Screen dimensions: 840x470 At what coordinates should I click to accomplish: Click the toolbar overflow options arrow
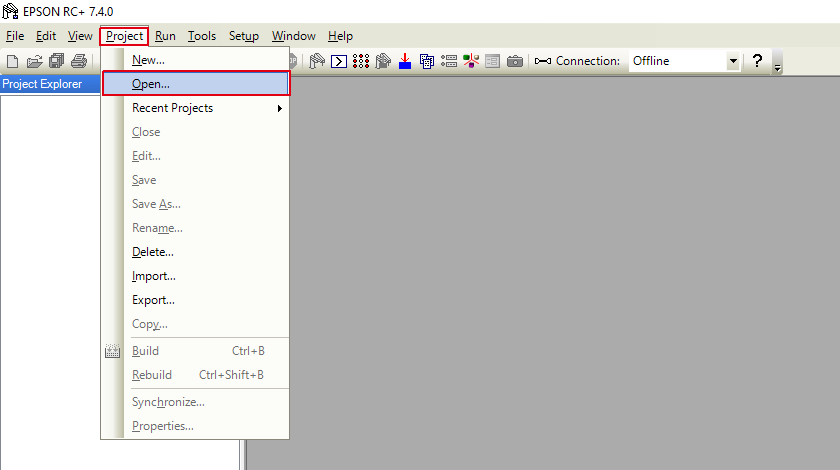777,68
